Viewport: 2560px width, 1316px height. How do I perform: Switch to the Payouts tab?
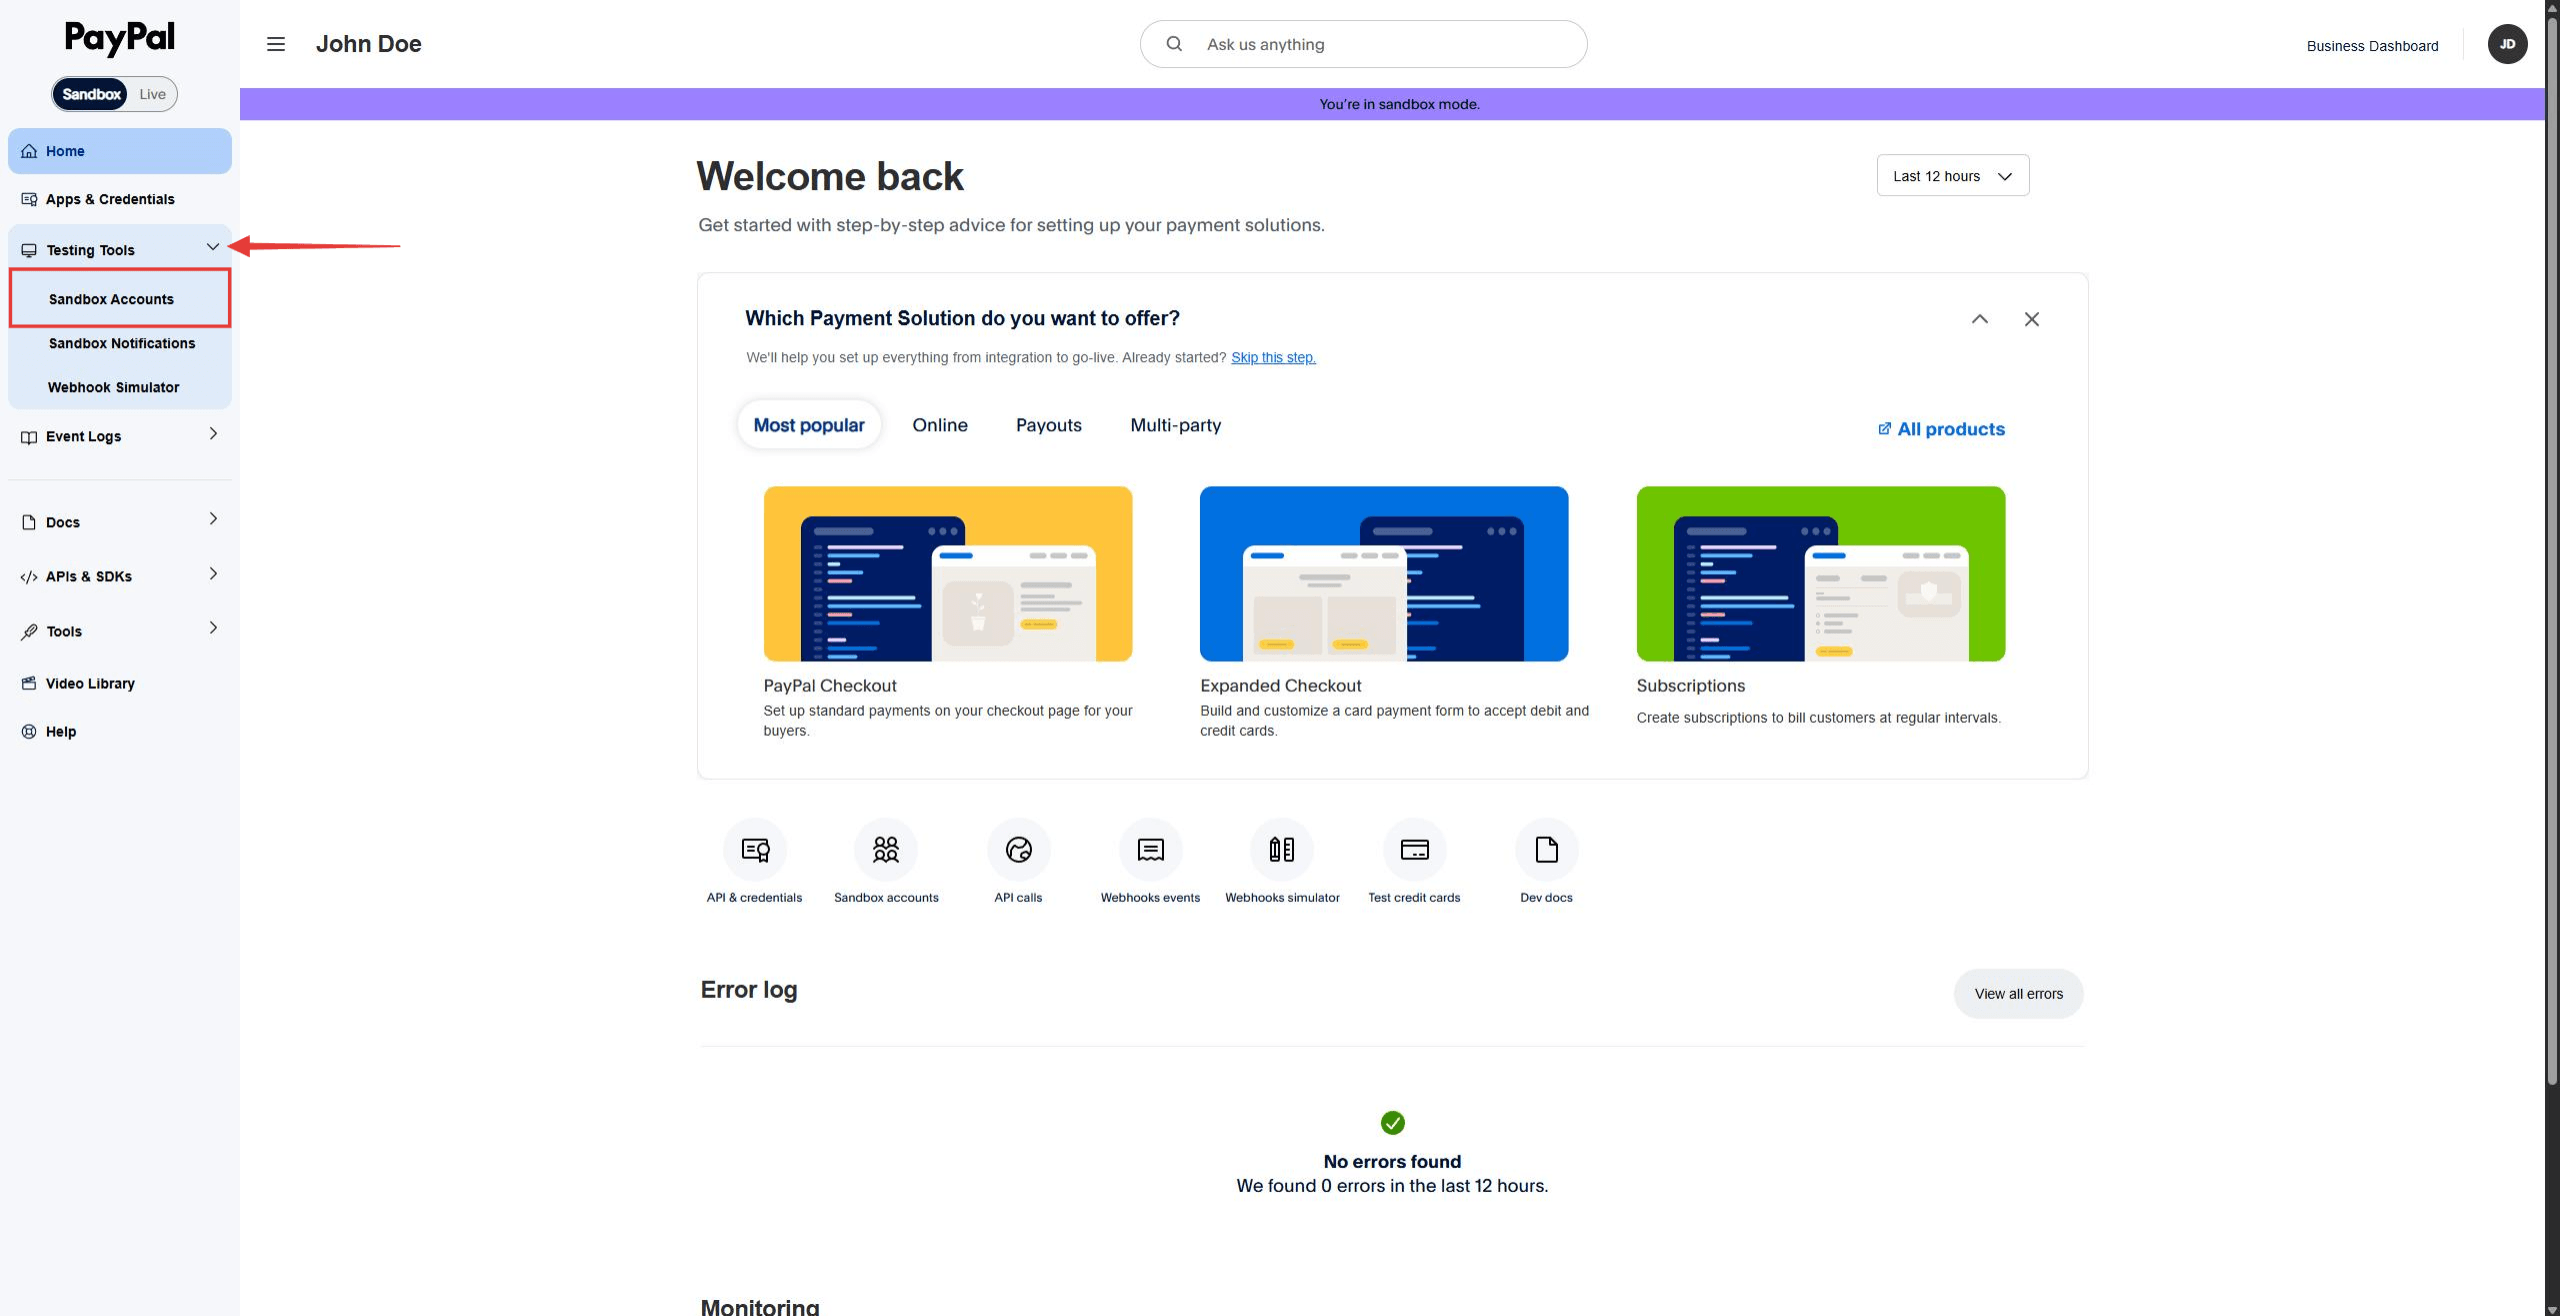(x=1048, y=424)
